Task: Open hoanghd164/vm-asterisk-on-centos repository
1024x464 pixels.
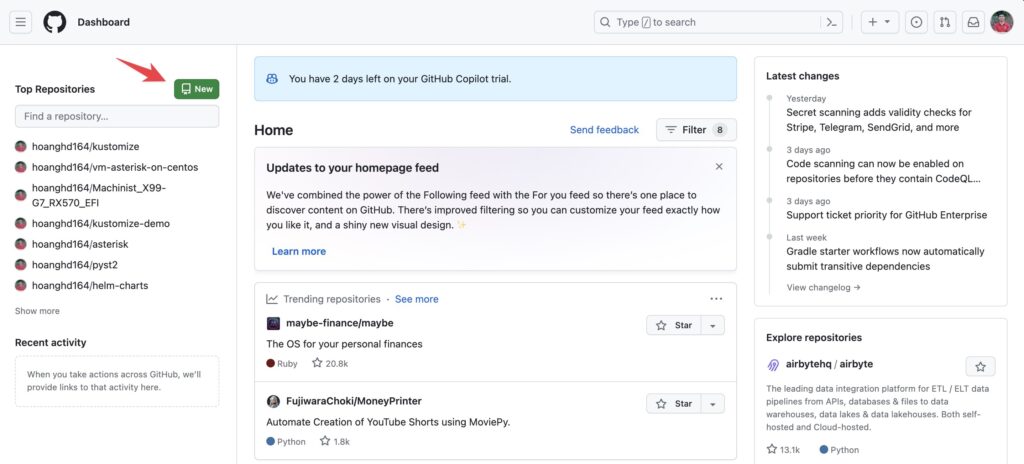Action: tap(115, 167)
